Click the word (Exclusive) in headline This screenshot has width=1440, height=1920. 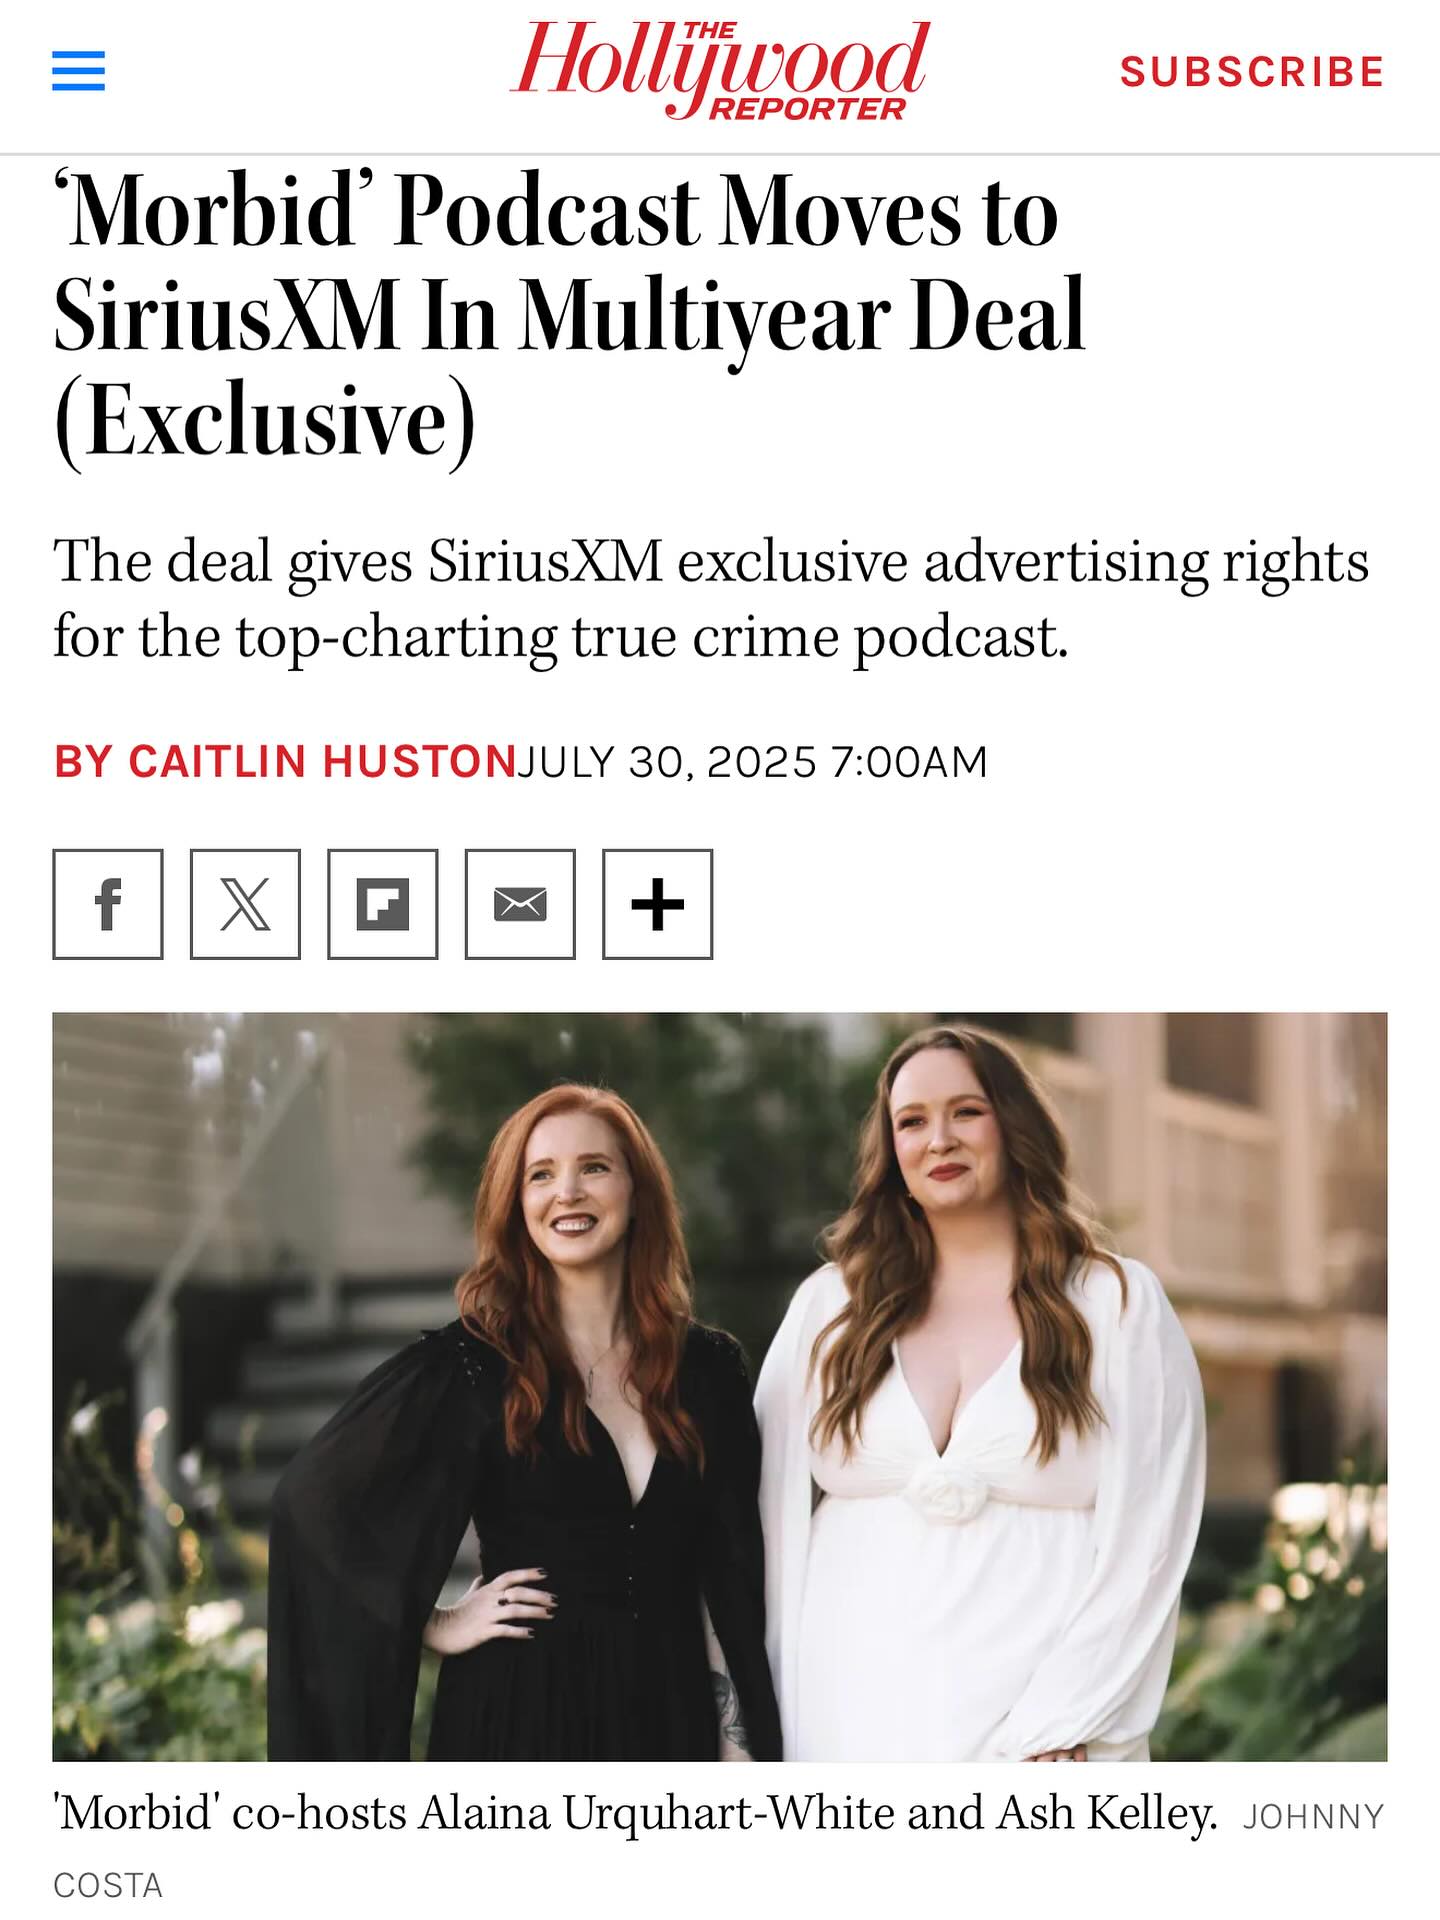click(265, 420)
